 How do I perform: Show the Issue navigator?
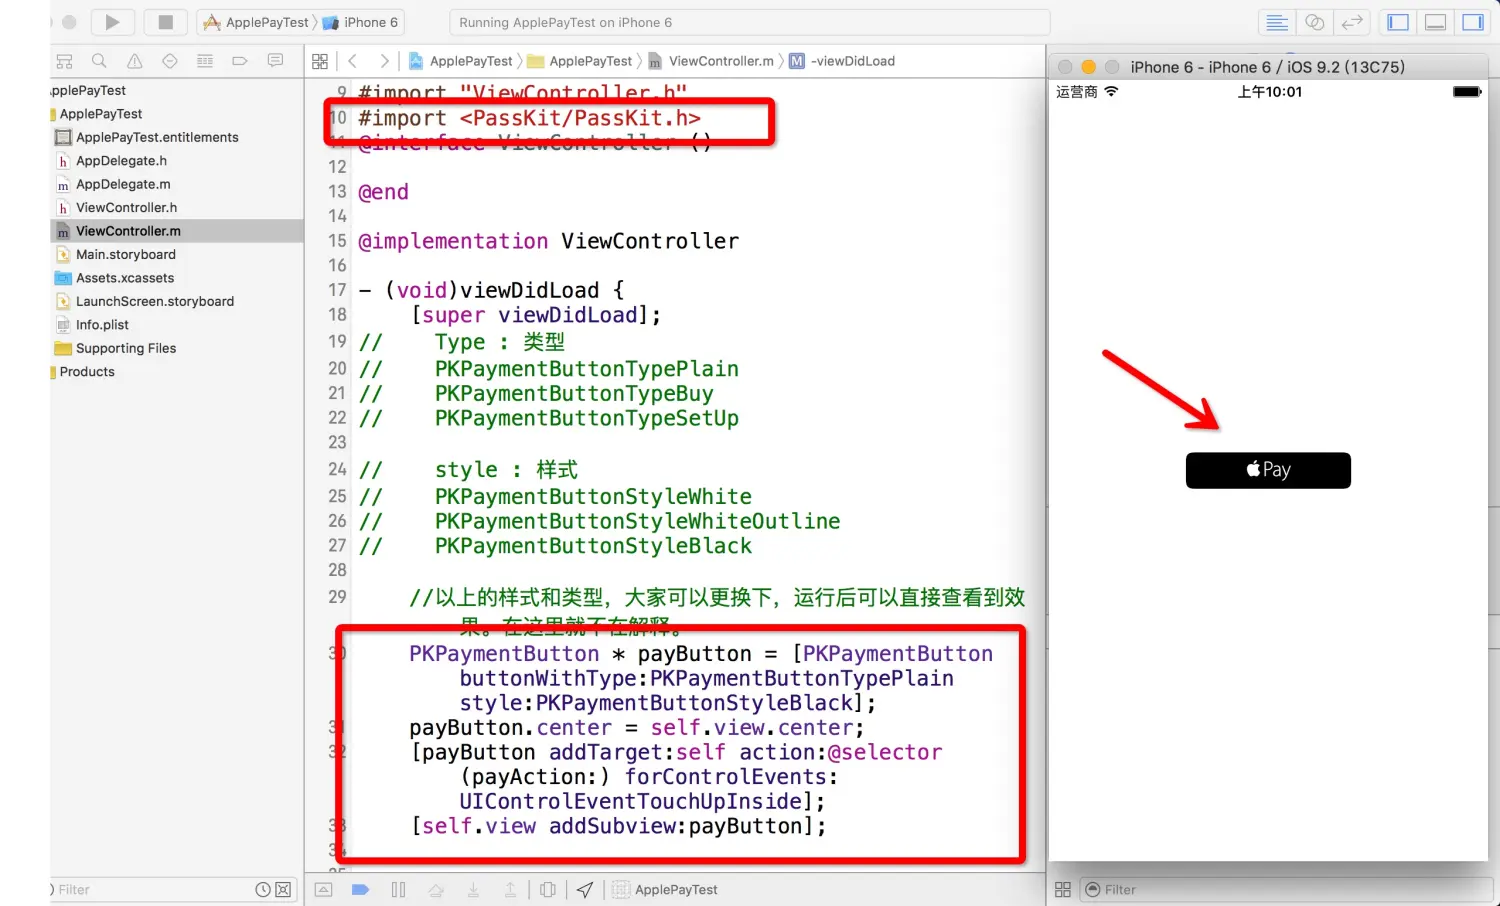(x=134, y=61)
